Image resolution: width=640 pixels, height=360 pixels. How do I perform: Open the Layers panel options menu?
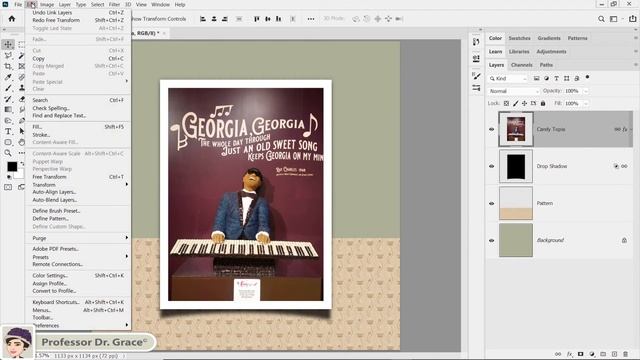coord(635,65)
